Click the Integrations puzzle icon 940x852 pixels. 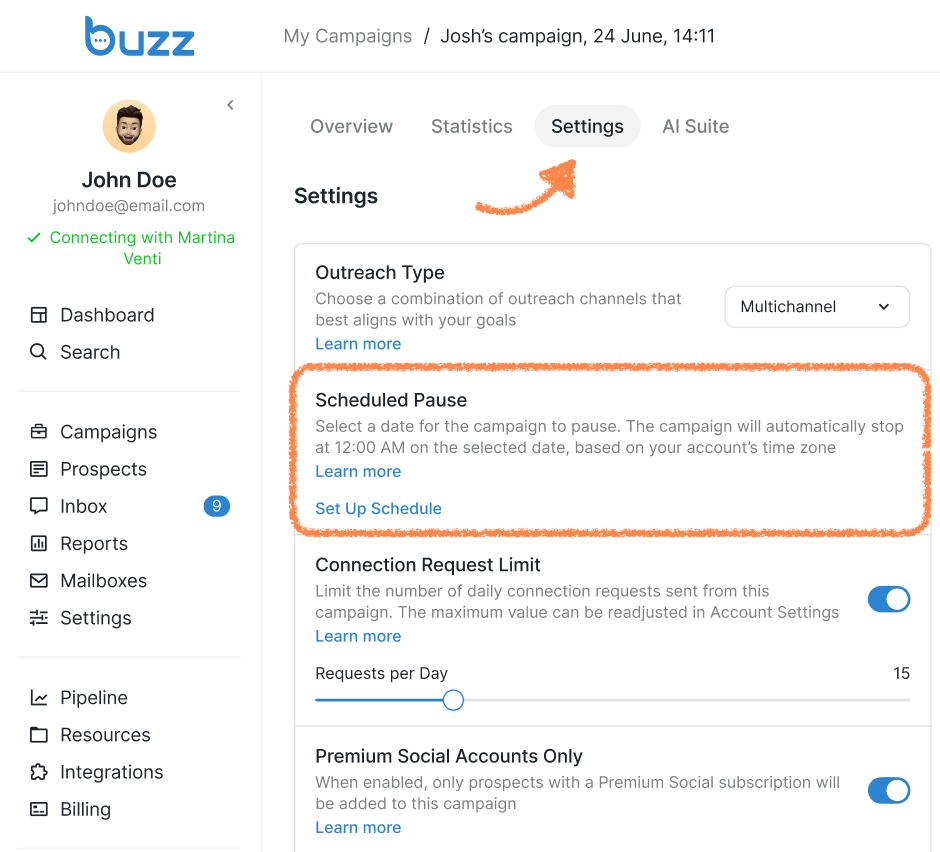tap(39, 772)
